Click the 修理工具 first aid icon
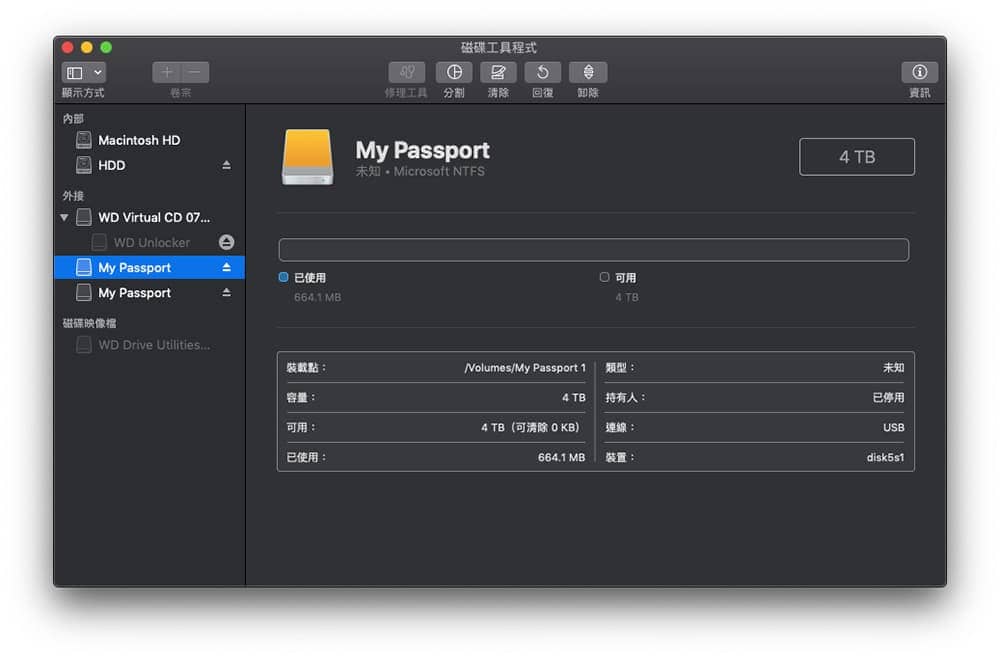Image resolution: width=1000 pixels, height=658 pixels. click(406, 72)
